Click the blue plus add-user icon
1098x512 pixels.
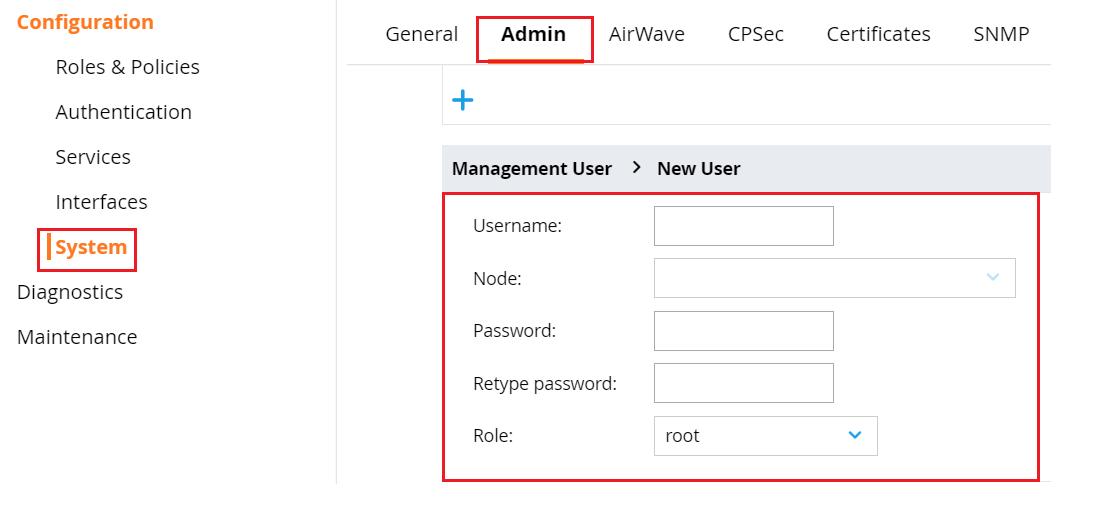pyautogui.click(x=462, y=100)
